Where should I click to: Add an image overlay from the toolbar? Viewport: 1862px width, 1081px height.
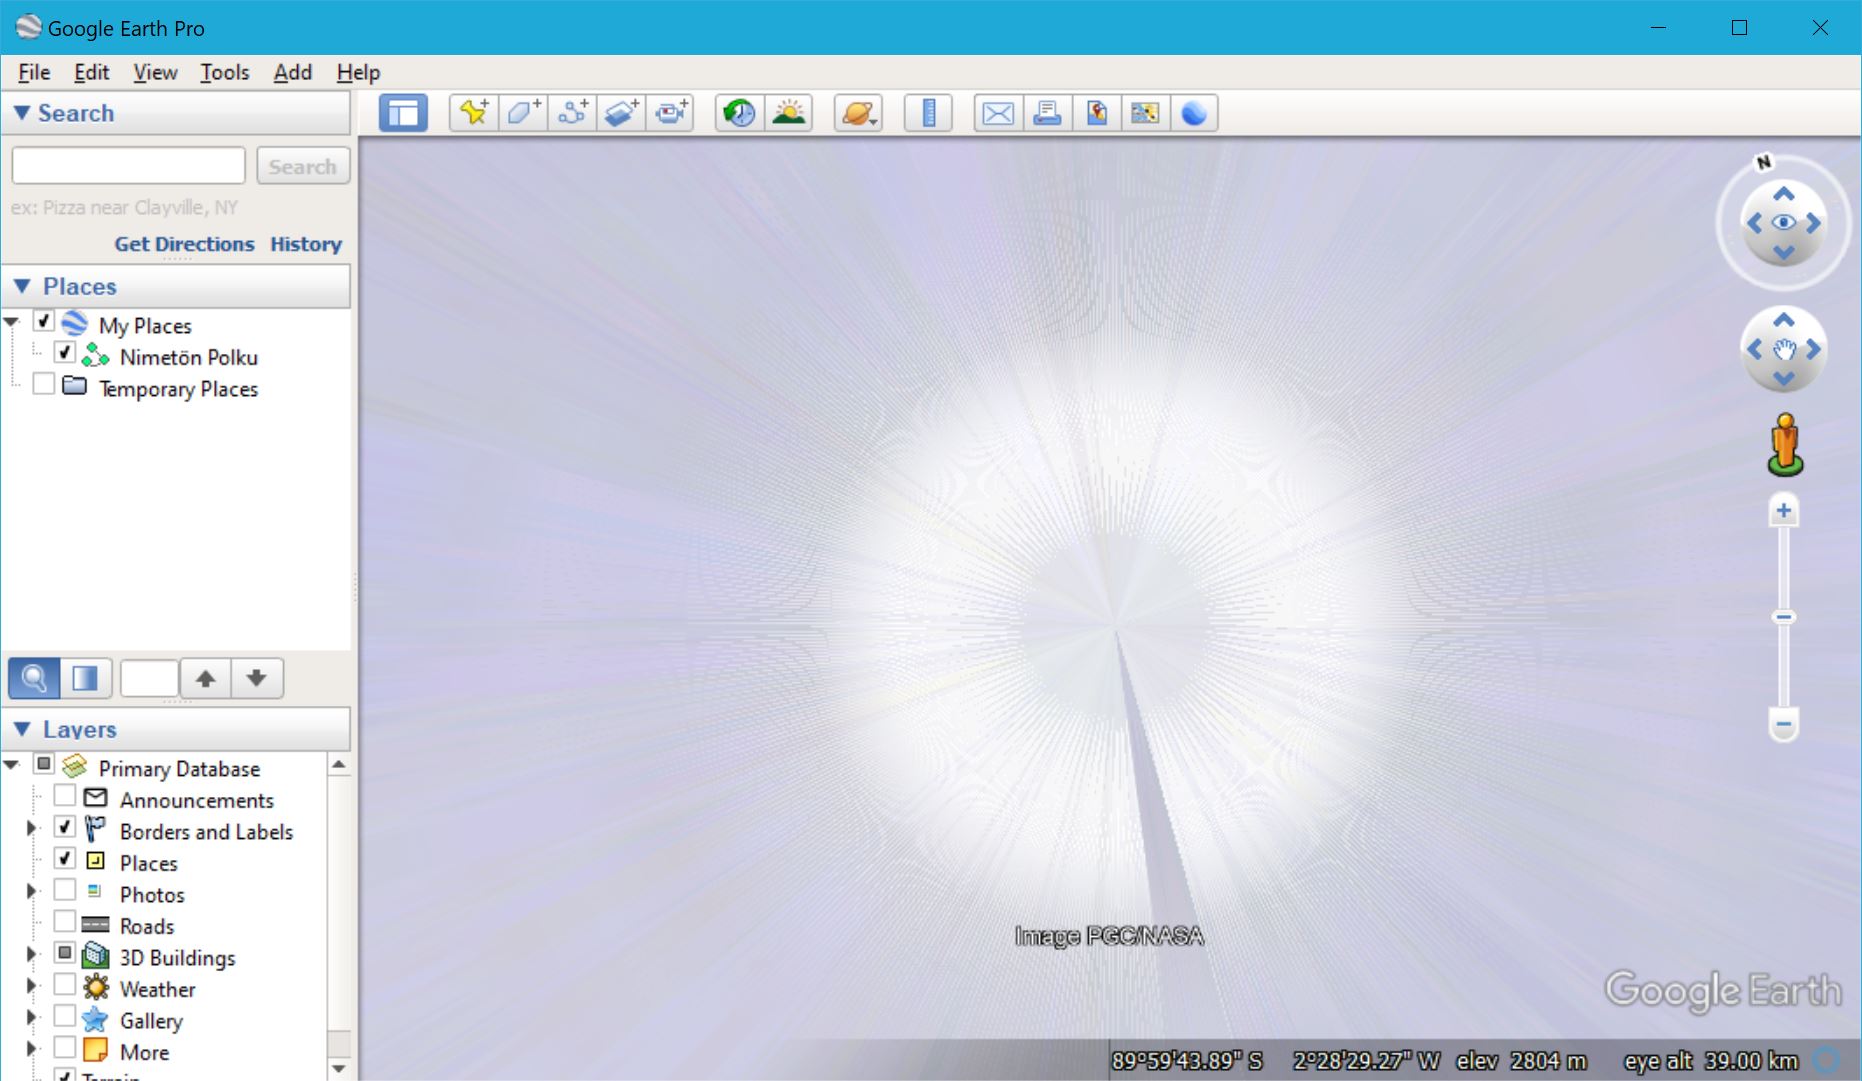coord(621,113)
